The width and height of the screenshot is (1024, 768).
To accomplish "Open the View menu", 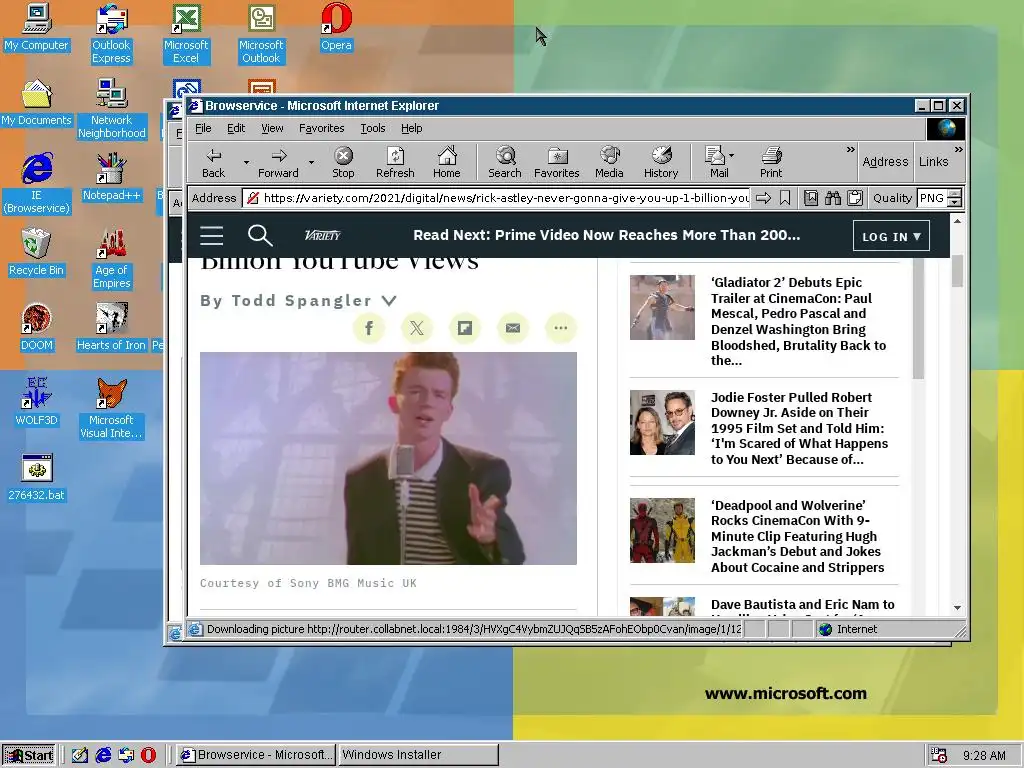I will [x=272, y=128].
